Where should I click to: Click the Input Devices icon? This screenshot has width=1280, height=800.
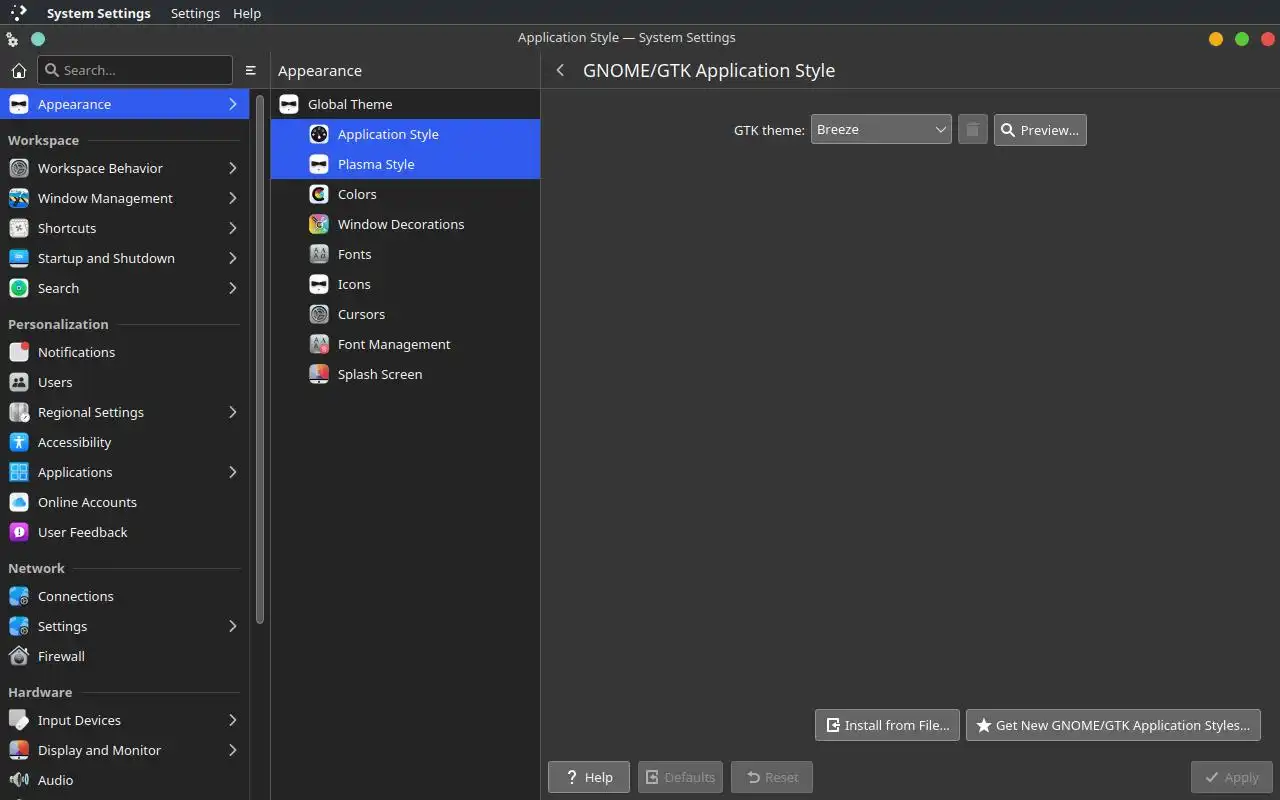click(18, 720)
